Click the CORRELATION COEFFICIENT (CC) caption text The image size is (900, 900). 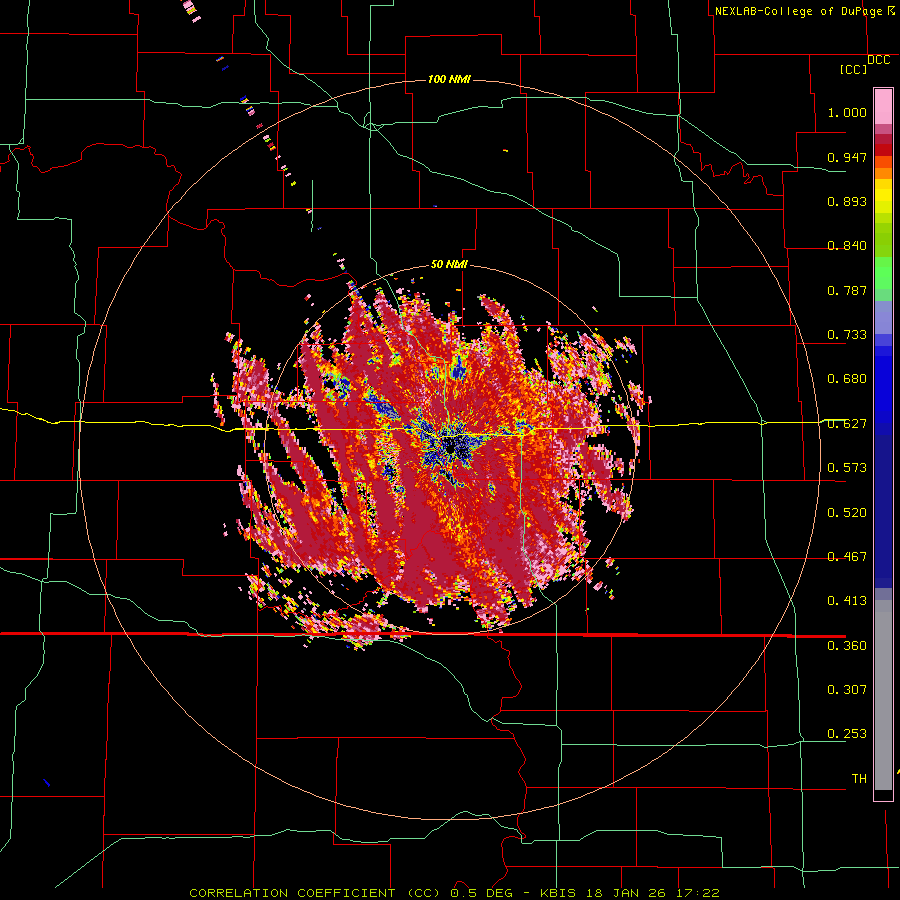tap(315, 893)
